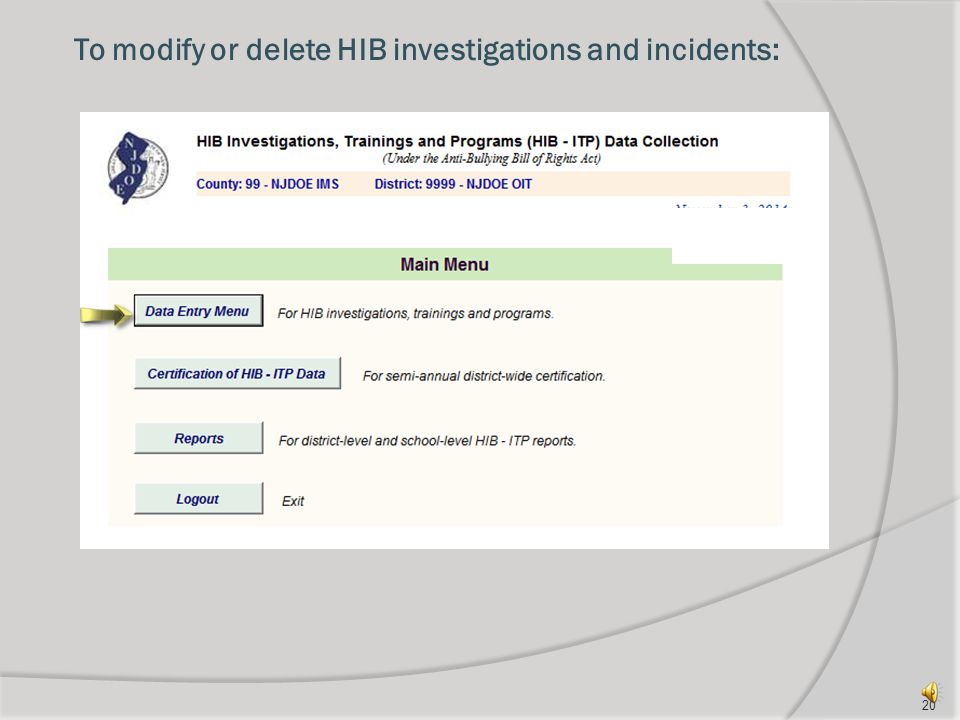Select the County: 99 - NJDOE IMS text
This screenshot has width=960, height=720.
[x=268, y=184]
